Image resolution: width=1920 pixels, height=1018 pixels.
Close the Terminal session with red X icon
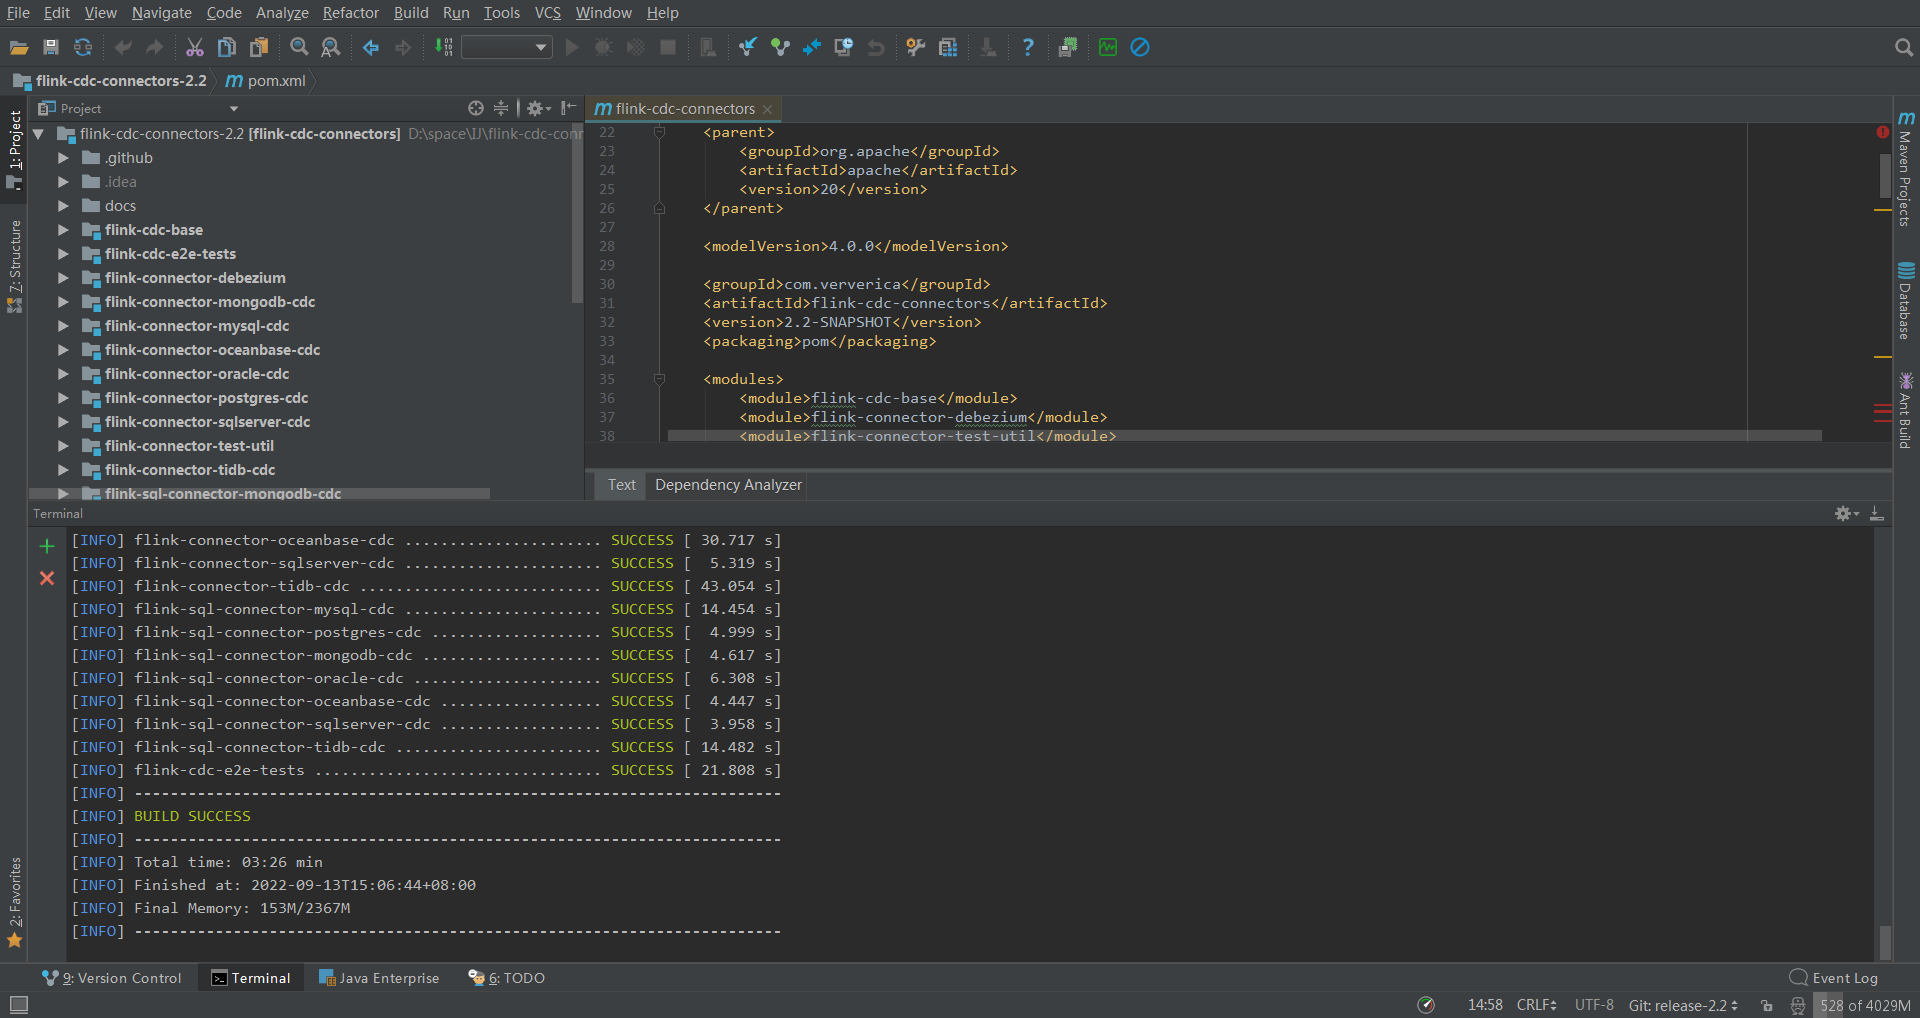pos(46,578)
